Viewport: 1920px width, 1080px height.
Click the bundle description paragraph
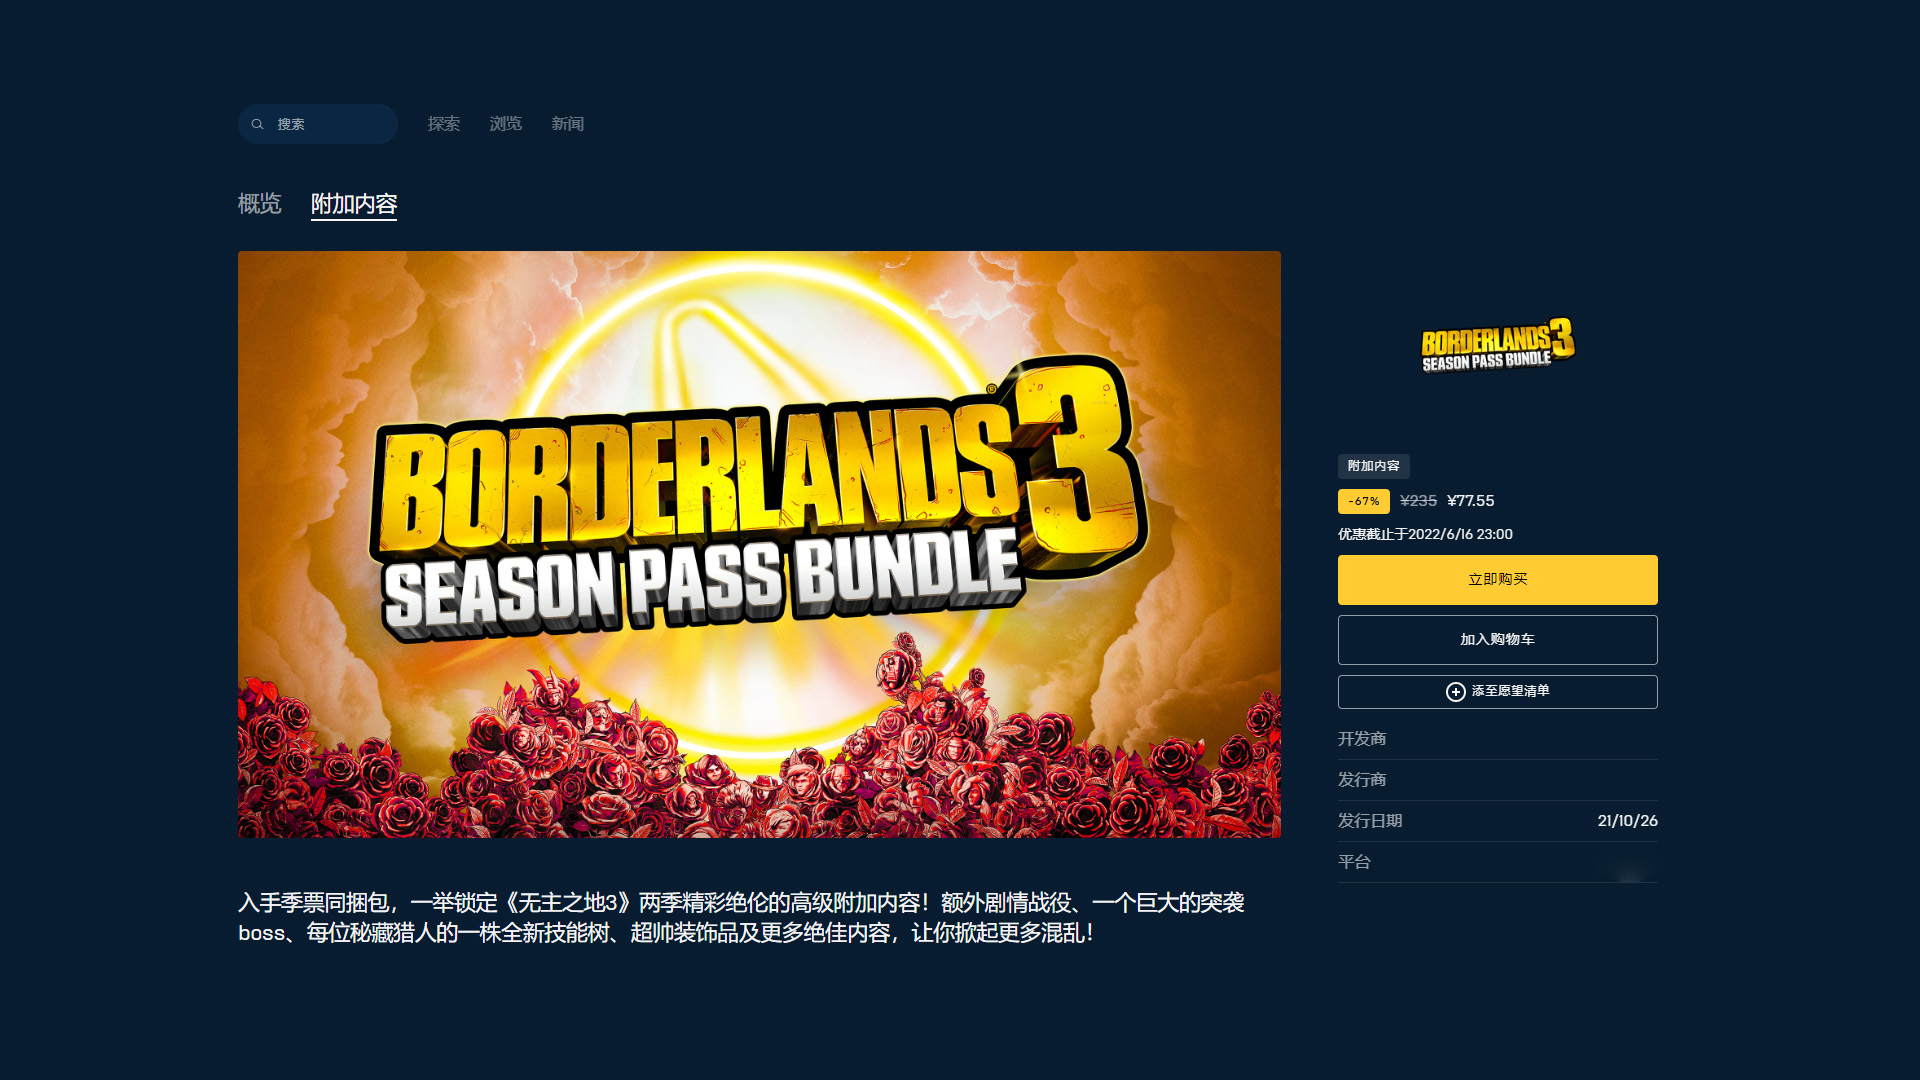pos(741,918)
